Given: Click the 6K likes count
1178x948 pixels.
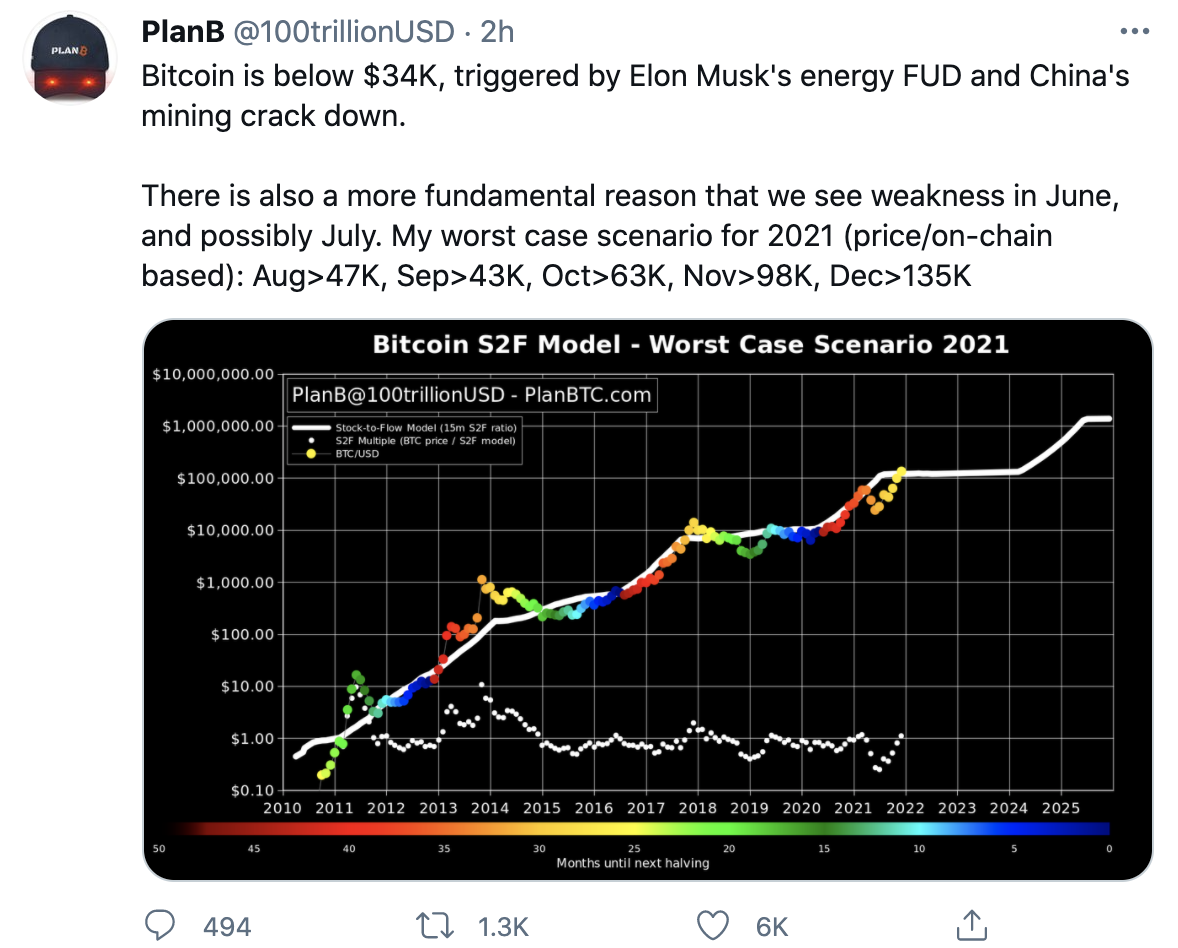Looking at the screenshot, I should (772, 926).
